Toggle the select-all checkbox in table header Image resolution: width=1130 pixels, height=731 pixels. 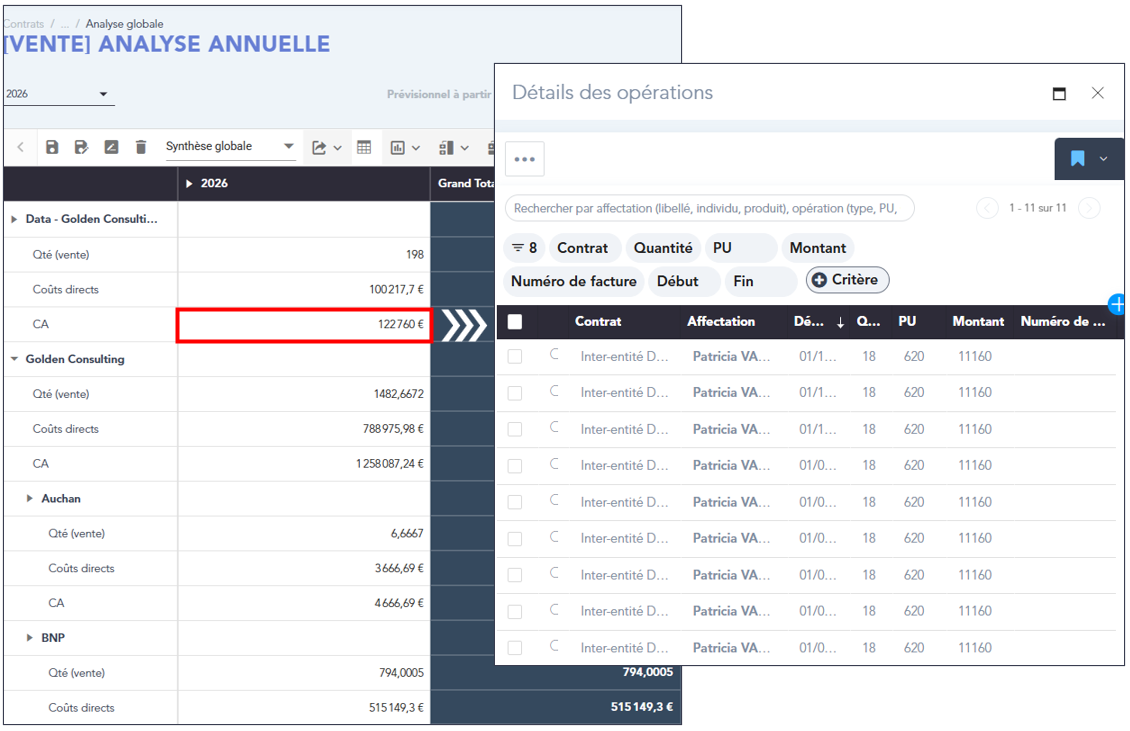[515, 322]
